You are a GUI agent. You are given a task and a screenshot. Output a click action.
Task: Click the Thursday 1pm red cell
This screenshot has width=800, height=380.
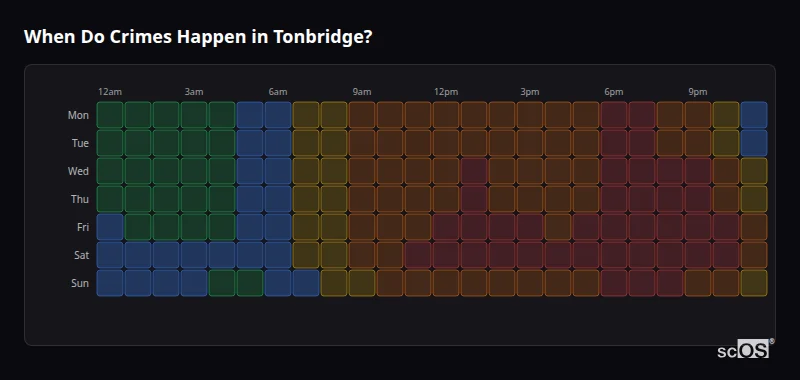coord(474,199)
